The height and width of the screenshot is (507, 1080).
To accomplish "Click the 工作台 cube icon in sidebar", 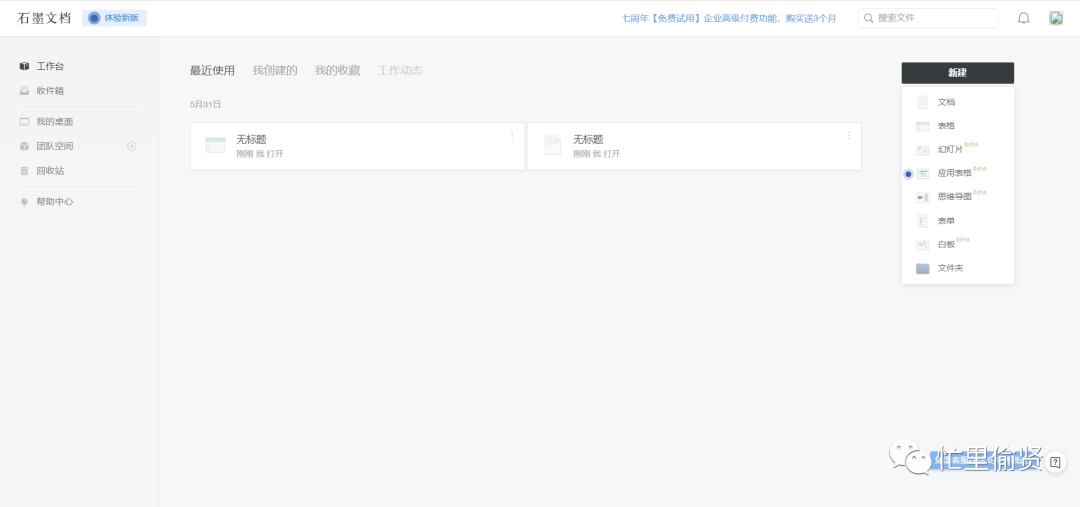I will pos(24,66).
